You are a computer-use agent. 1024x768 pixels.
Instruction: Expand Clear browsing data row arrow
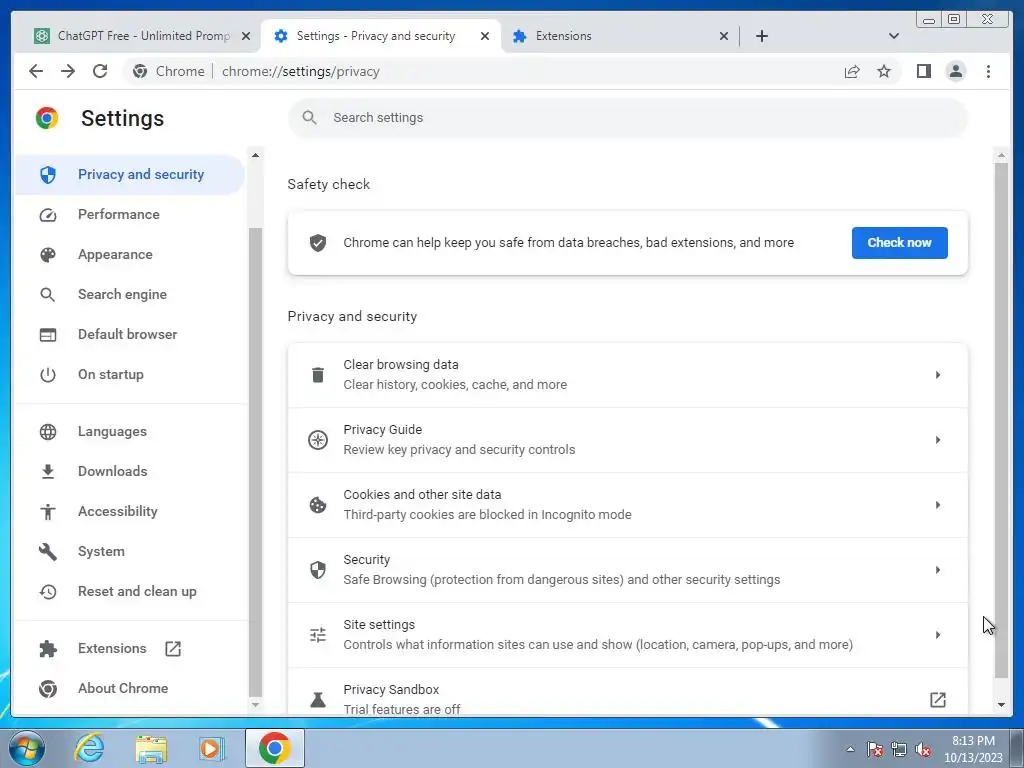tap(938, 375)
